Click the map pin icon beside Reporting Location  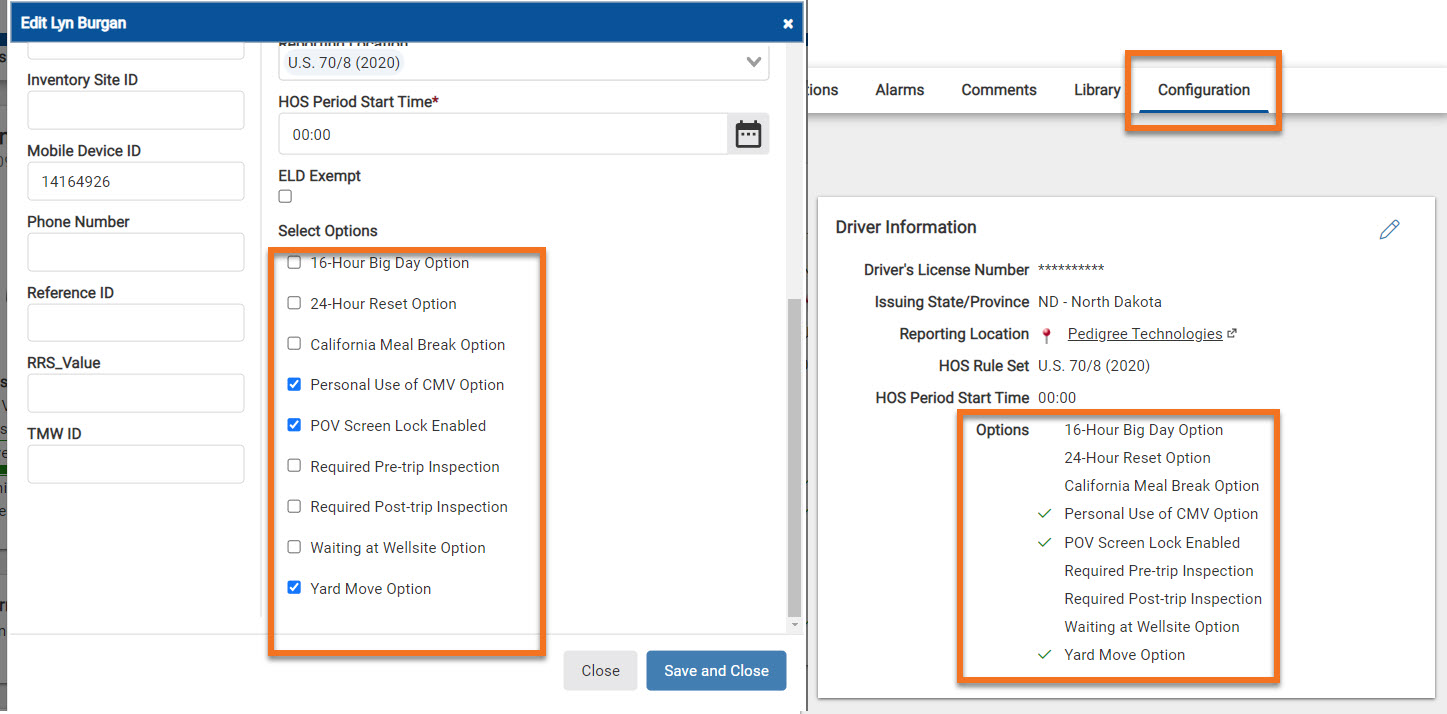click(x=1046, y=335)
